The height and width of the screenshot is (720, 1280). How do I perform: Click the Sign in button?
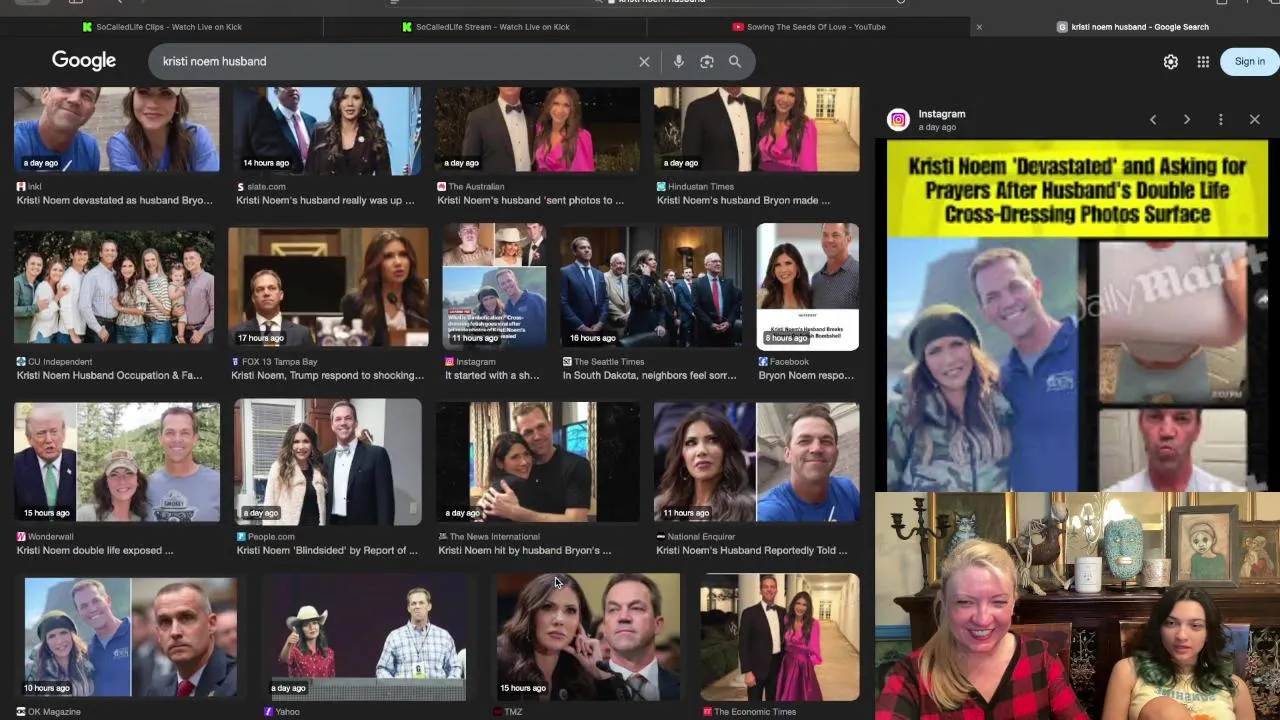(x=1249, y=61)
